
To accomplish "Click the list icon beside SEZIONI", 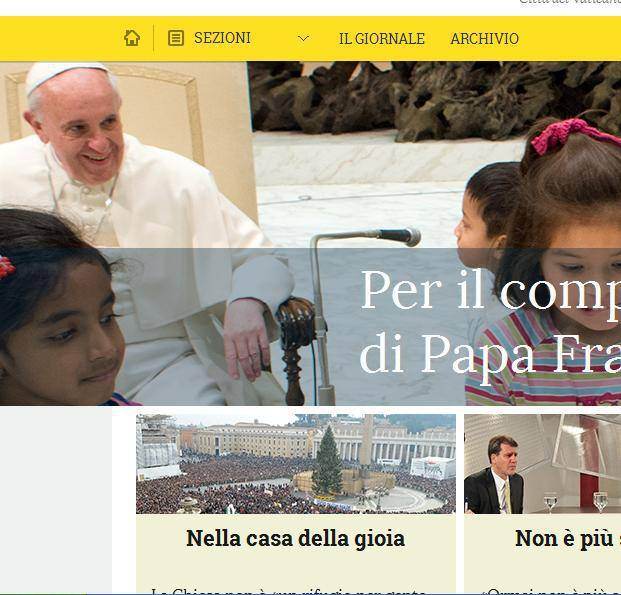I will [175, 38].
